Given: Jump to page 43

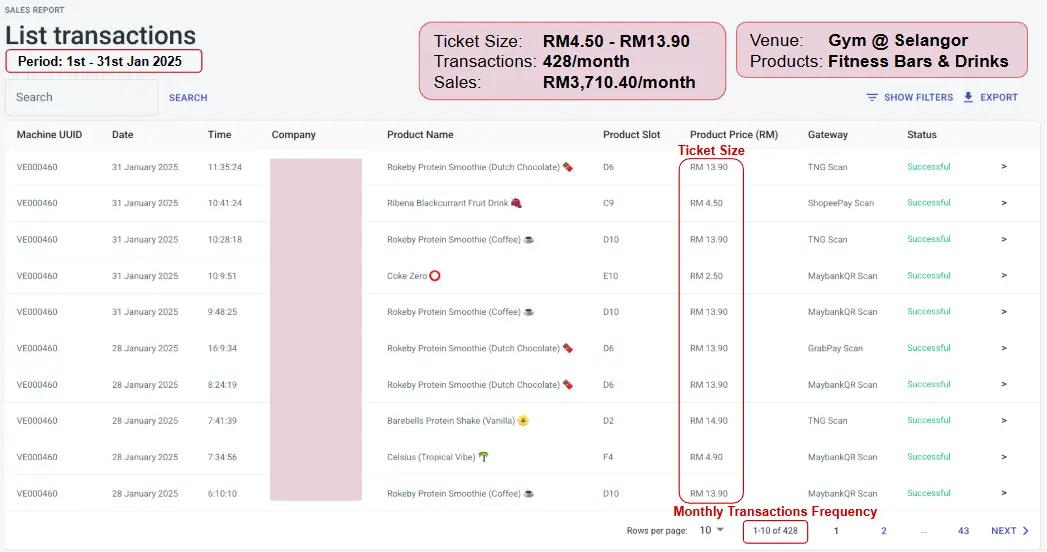Looking at the screenshot, I should point(963,531).
